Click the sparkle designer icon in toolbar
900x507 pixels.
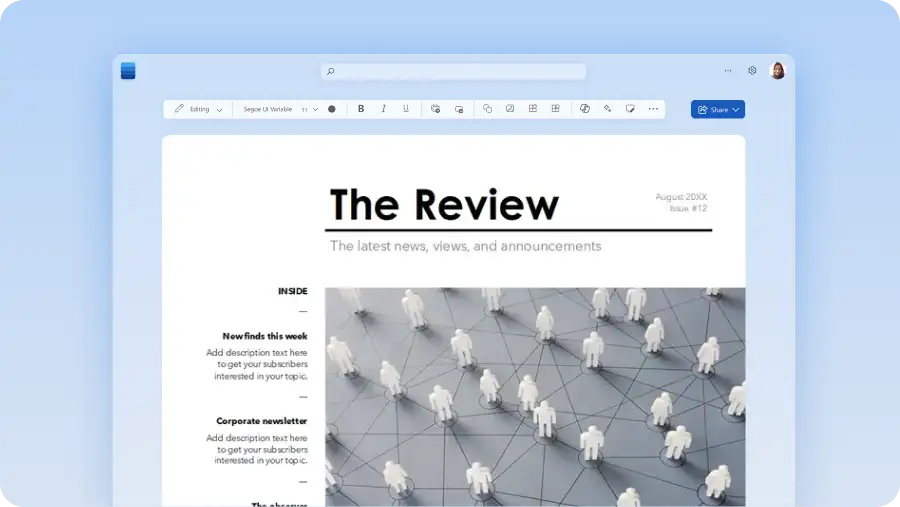(x=607, y=109)
